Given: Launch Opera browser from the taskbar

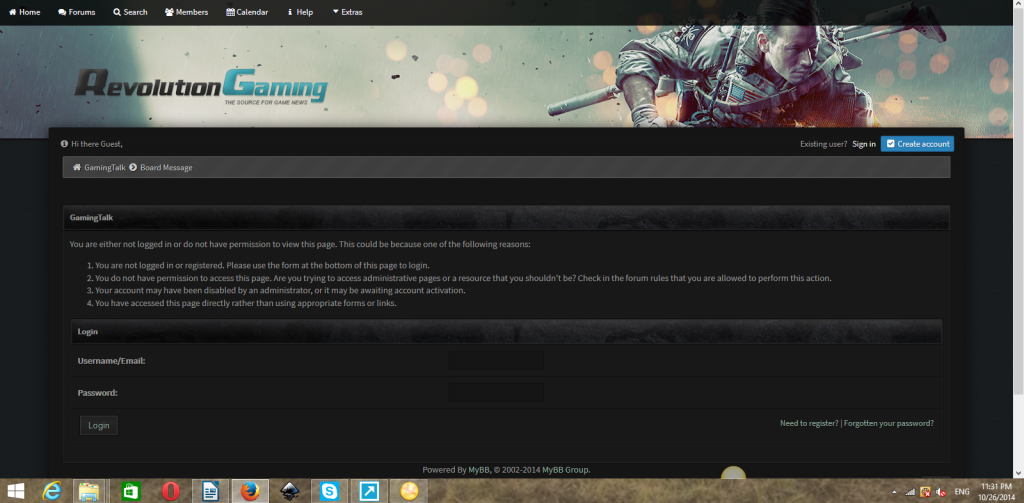Looking at the screenshot, I should [170, 491].
